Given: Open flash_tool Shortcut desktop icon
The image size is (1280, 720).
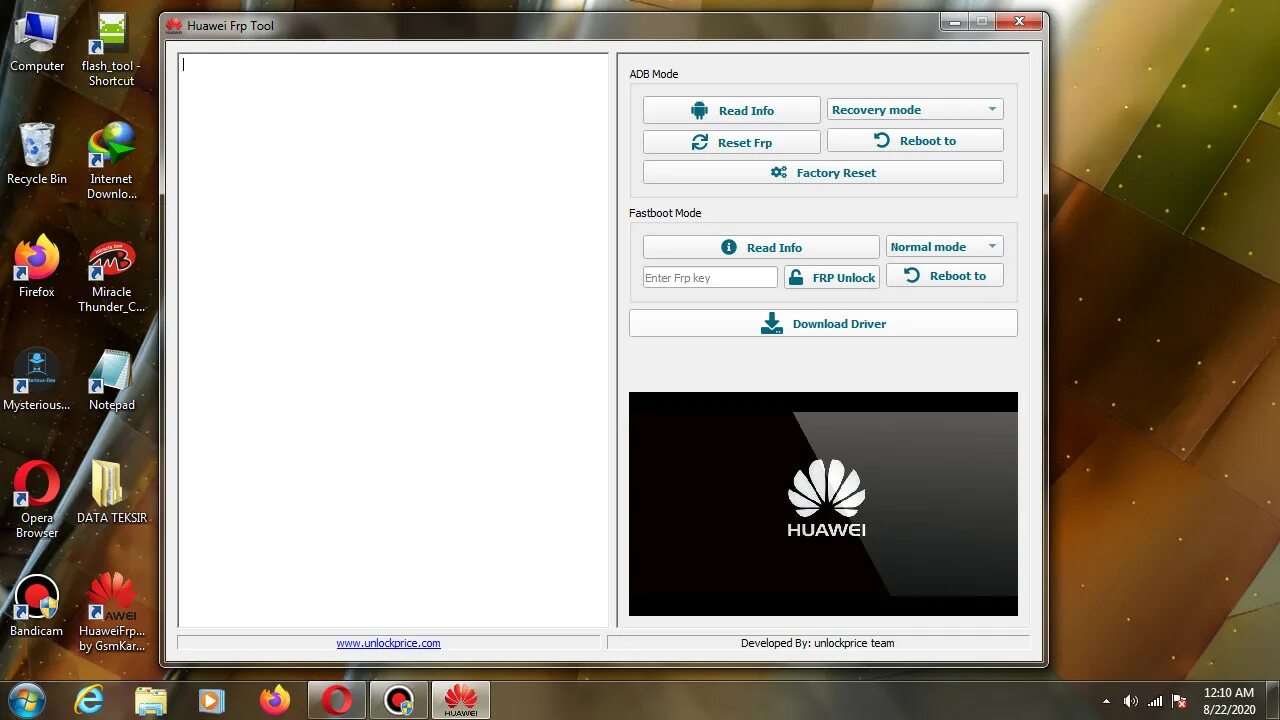Looking at the screenshot, I should (x=111, y=50).
